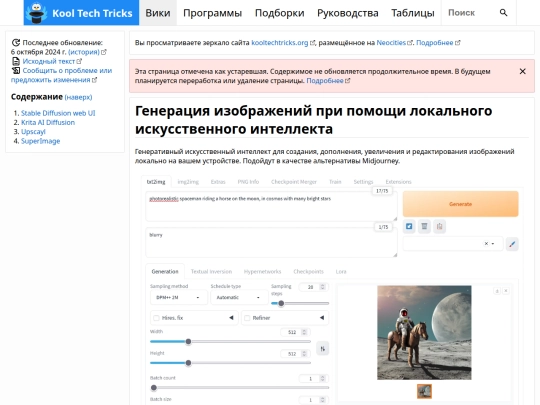Click the clipboard icon under Generate
Viewport: 540px width, 405px height.
click(x=439, y=226)
